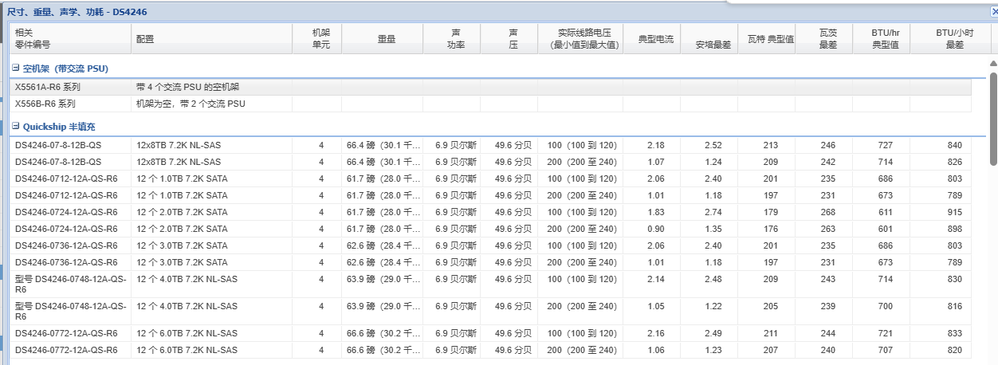Click the typical current value 2.16
The image size is (998, 365).
(656, 333)
